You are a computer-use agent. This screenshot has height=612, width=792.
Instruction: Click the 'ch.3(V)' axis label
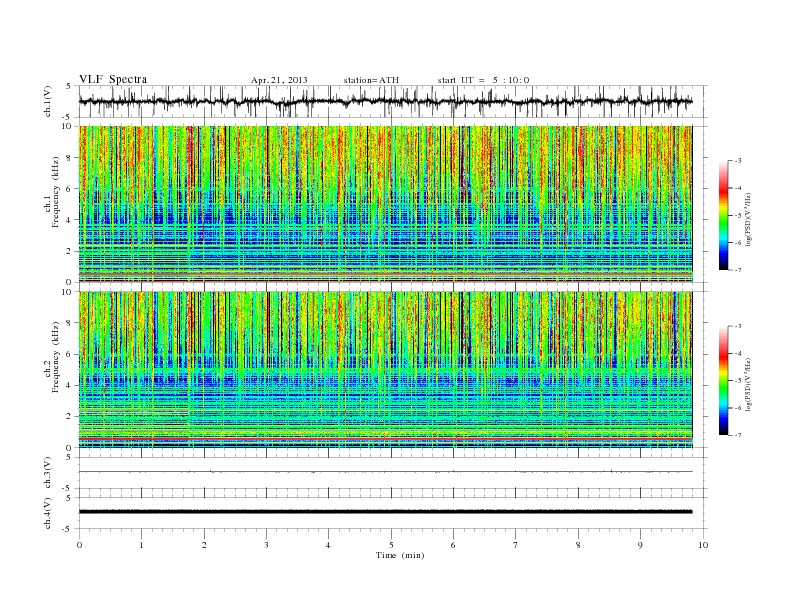(x=48, y=473)
